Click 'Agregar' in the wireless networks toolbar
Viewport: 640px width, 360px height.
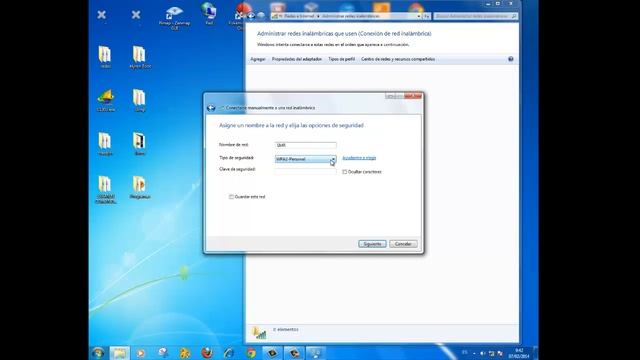coord(258,59)
